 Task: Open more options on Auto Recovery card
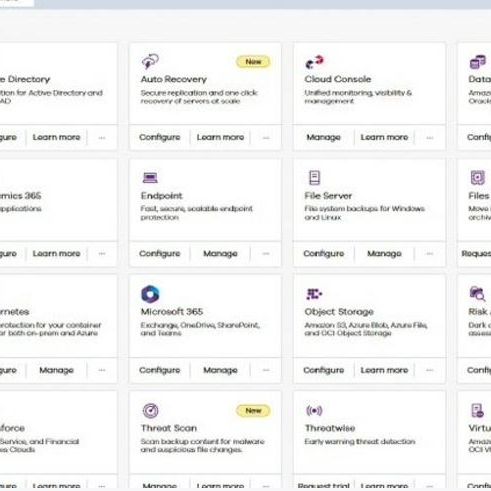(x=266, y=137)
